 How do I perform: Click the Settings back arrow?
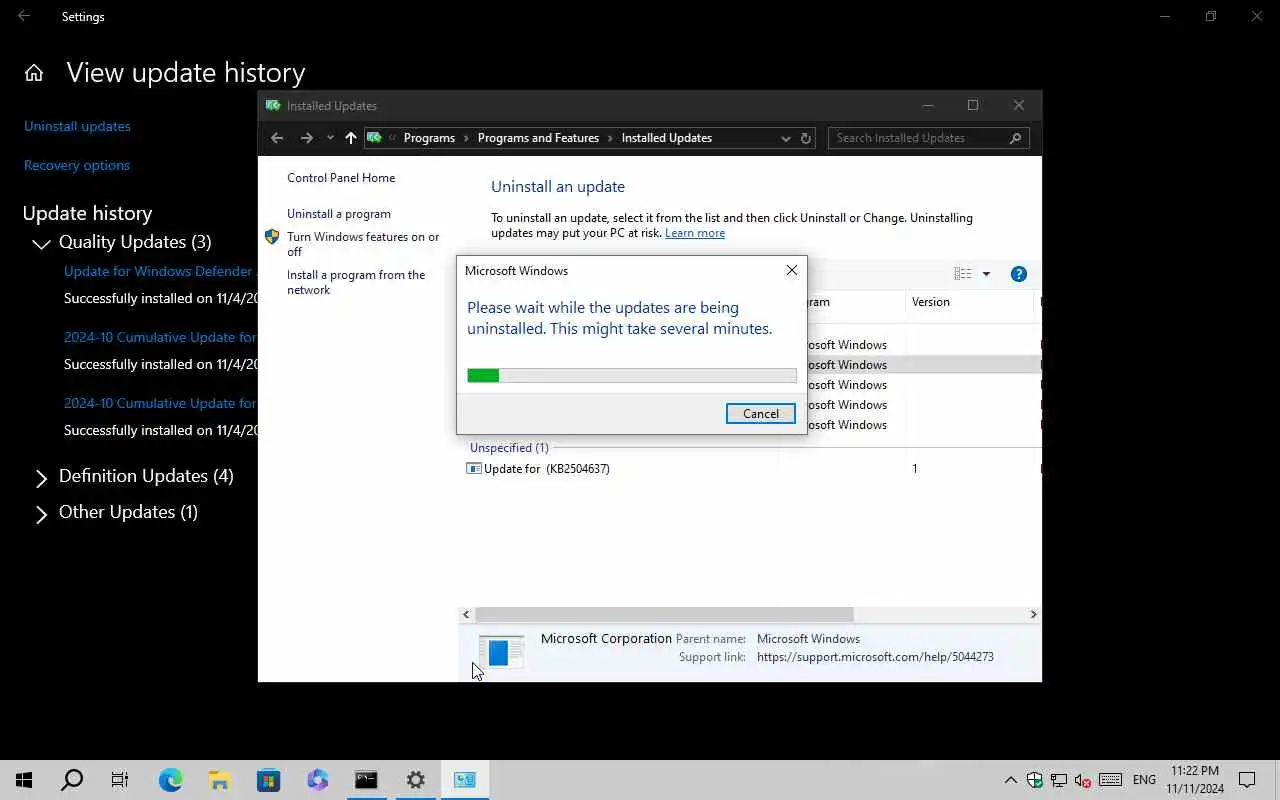click(24, 16)
